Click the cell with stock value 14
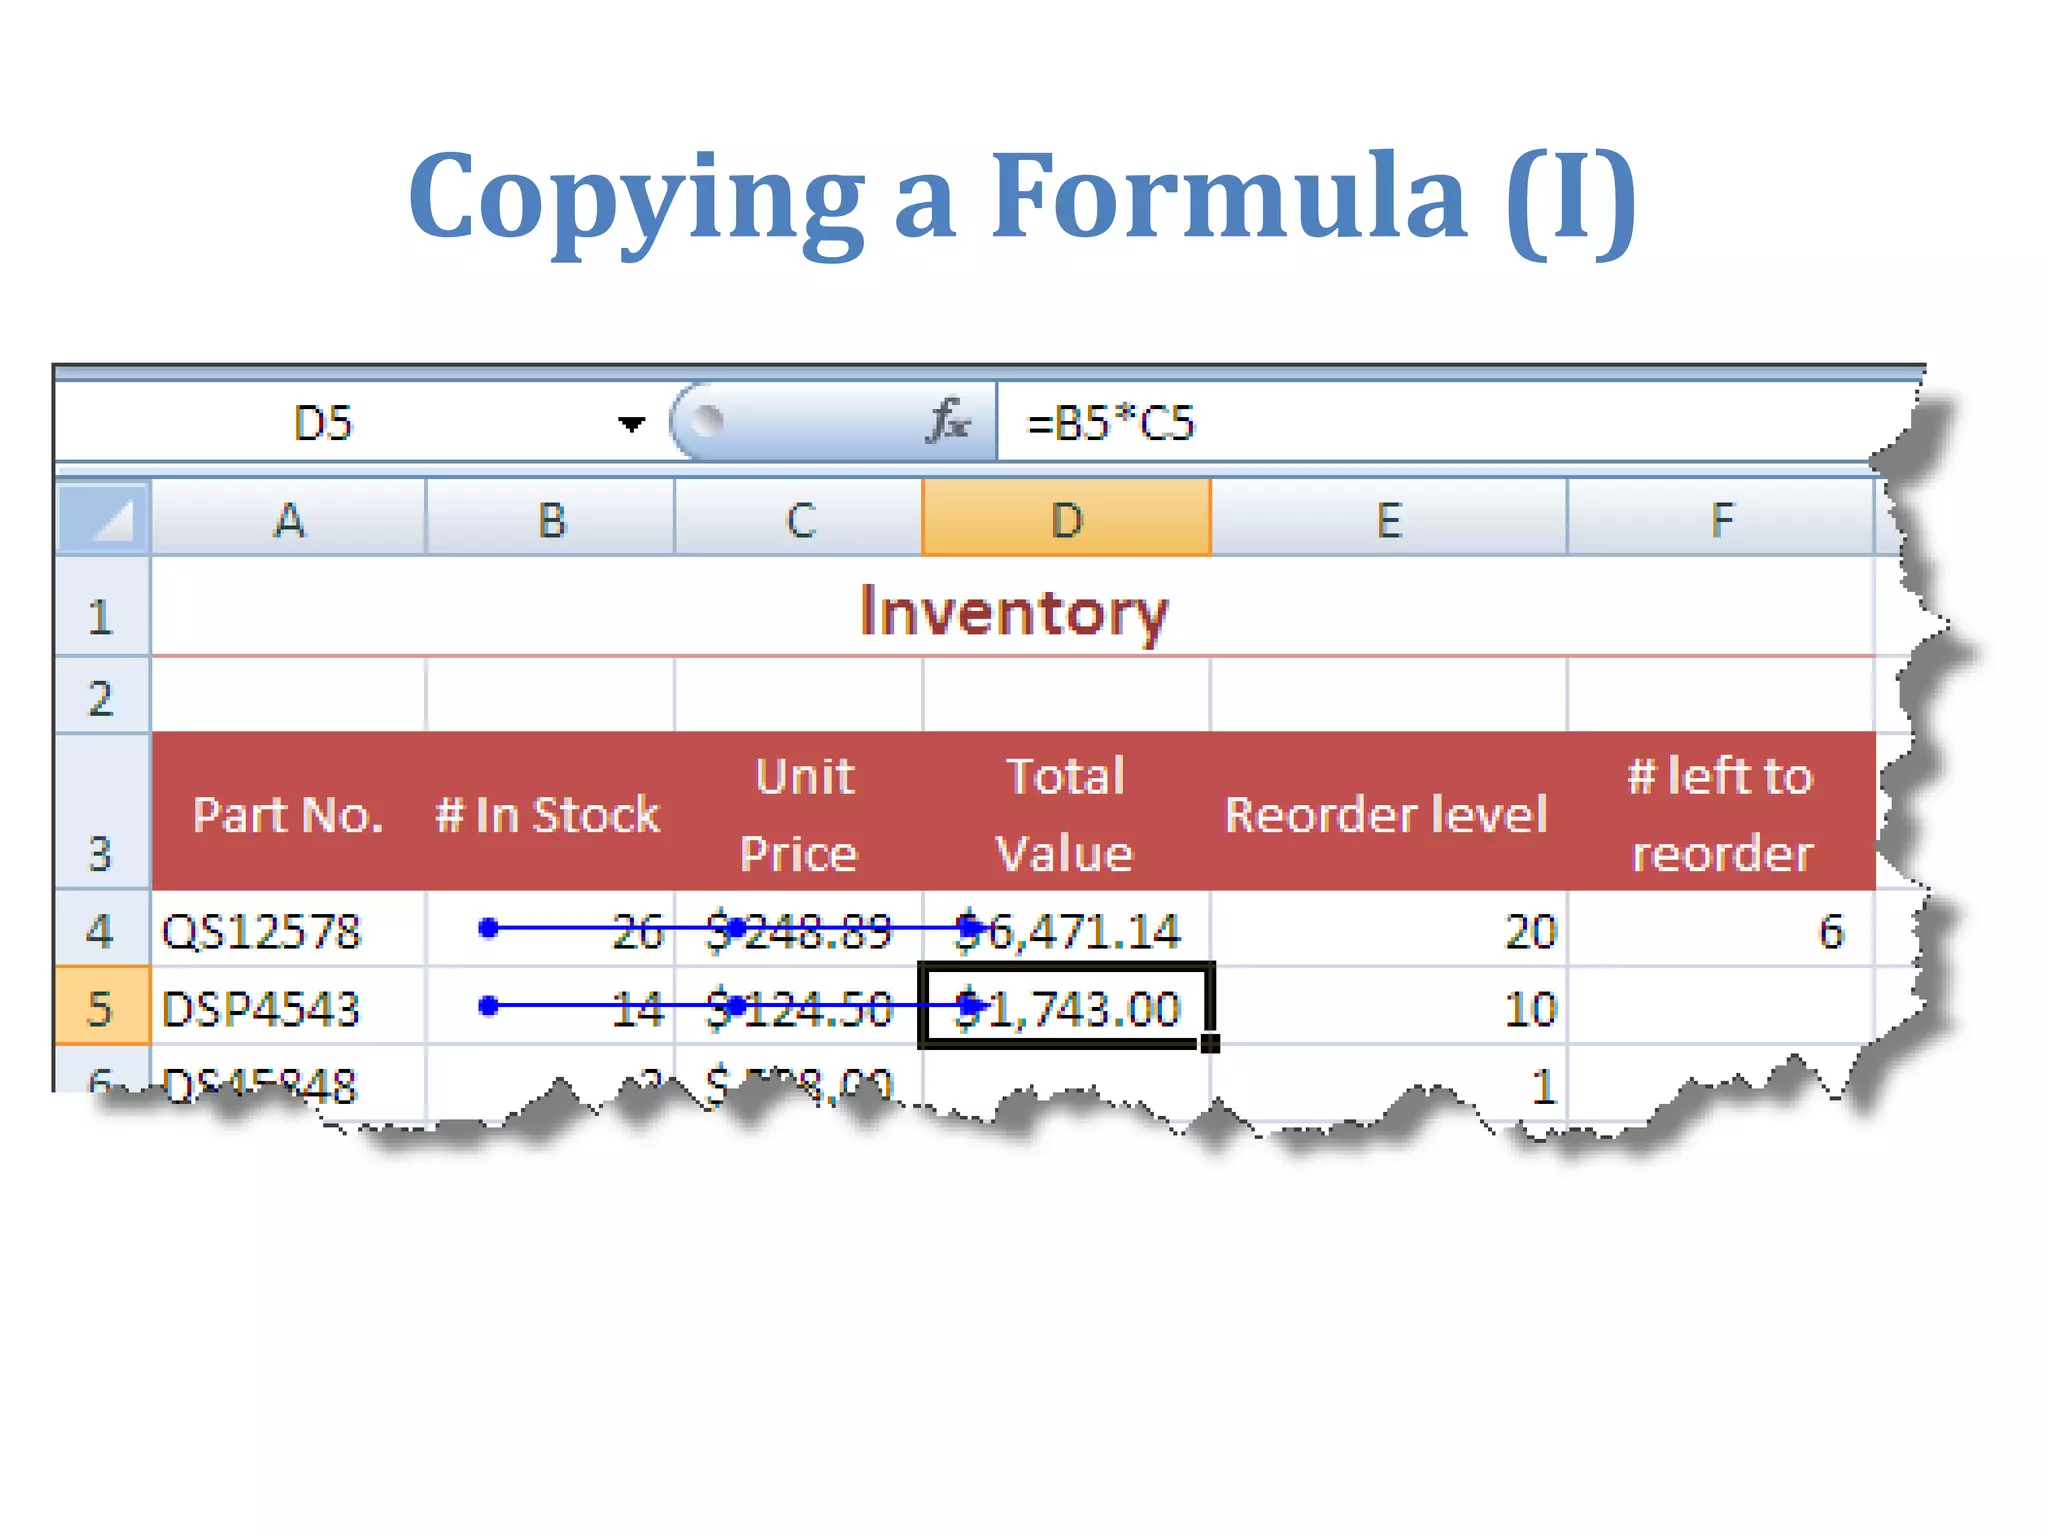This screenshot has width=2048, height=1536. click(551, 1006)
